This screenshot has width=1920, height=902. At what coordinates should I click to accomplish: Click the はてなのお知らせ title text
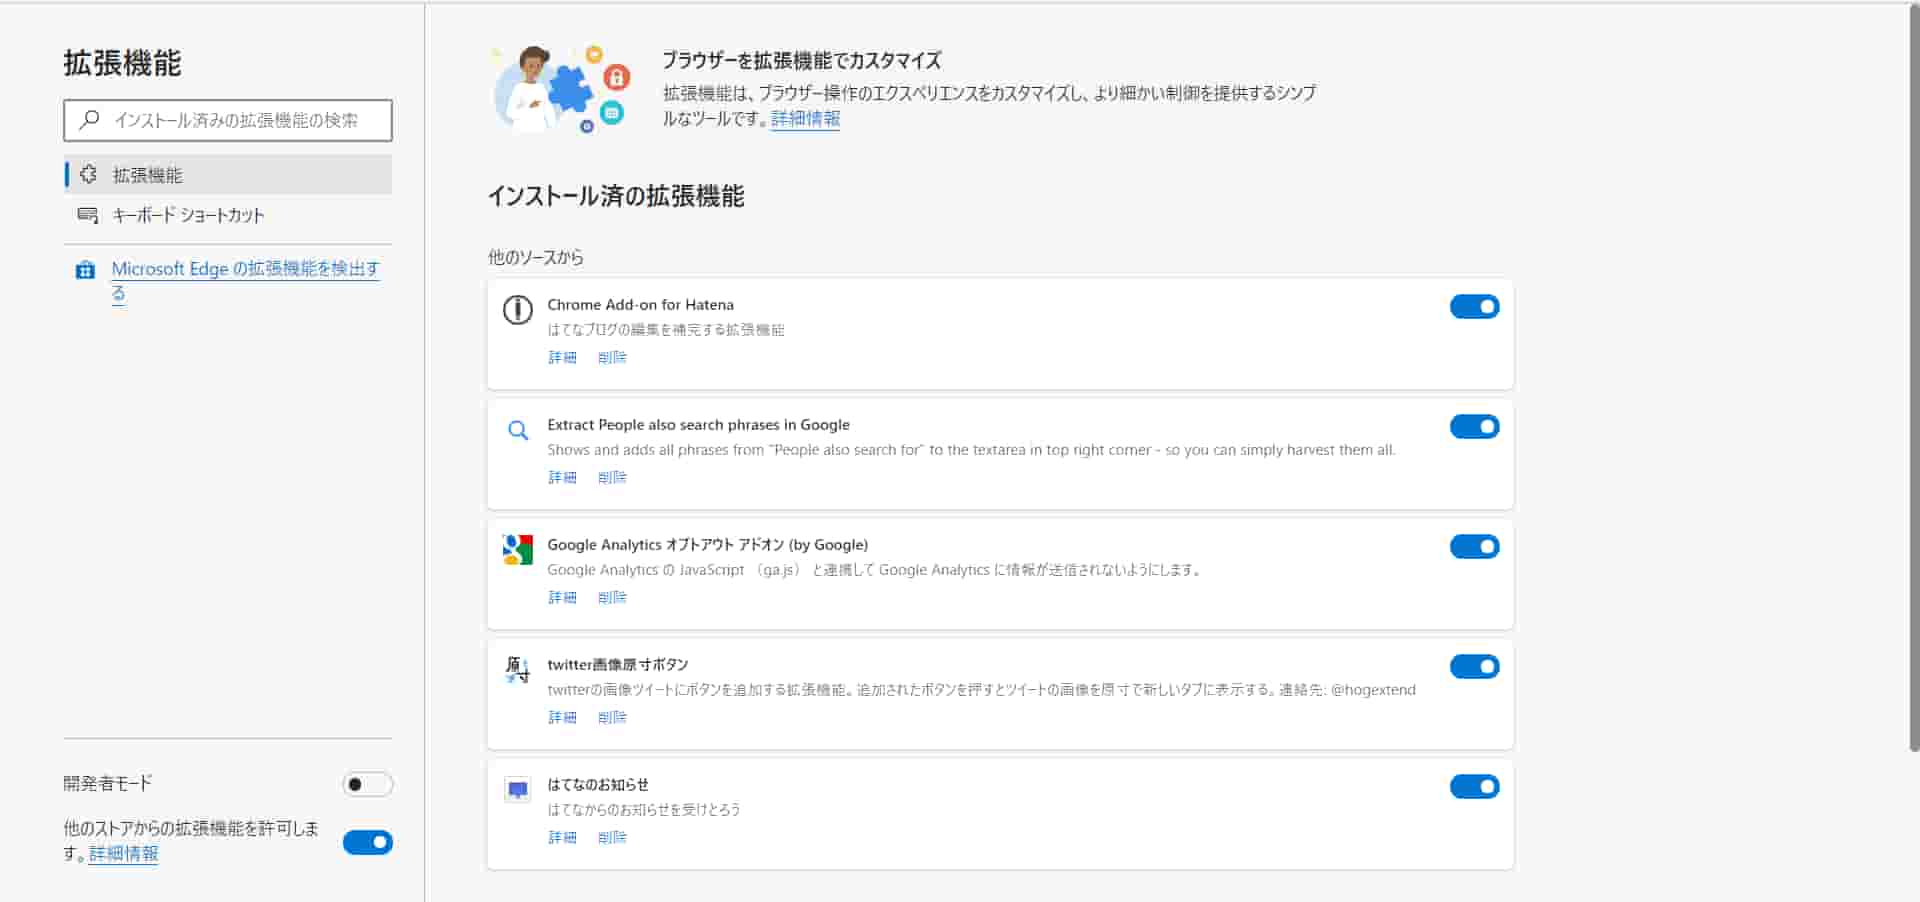pos(597,784)
